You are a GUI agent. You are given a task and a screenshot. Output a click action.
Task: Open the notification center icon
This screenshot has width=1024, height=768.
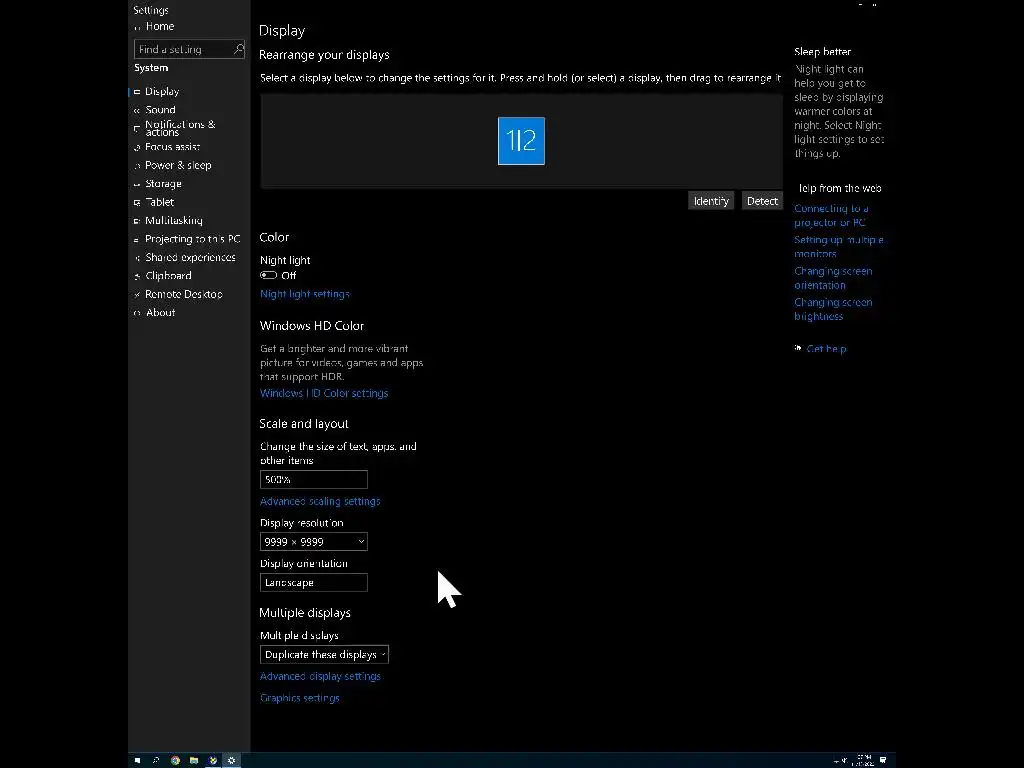coord(883,760)
